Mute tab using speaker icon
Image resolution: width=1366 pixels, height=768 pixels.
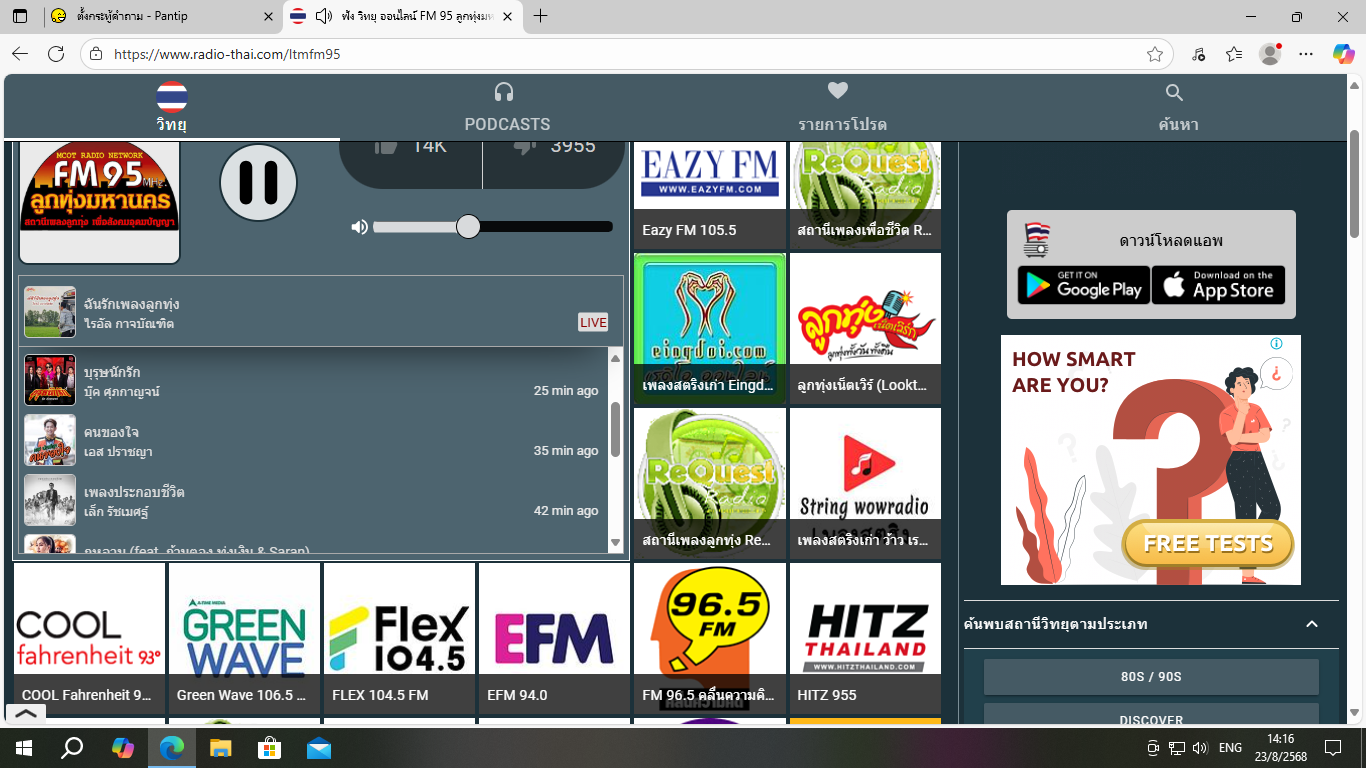pos(323,16)
